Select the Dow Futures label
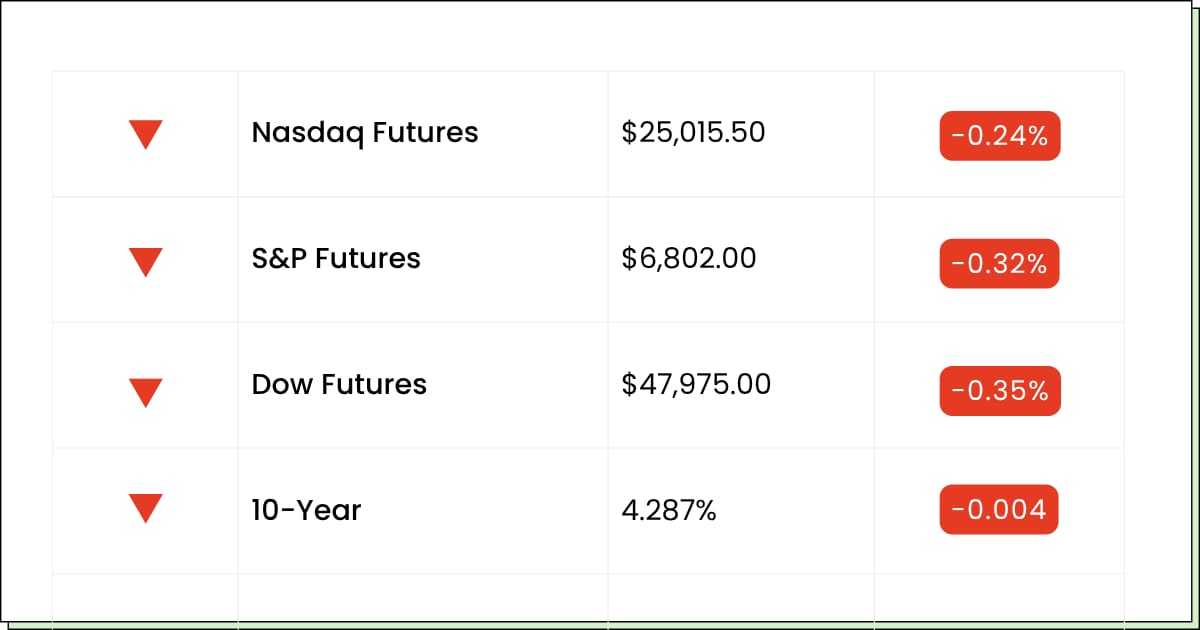Image resolution: width=1200 pixels, height=630 pixels. pos(339,385)
